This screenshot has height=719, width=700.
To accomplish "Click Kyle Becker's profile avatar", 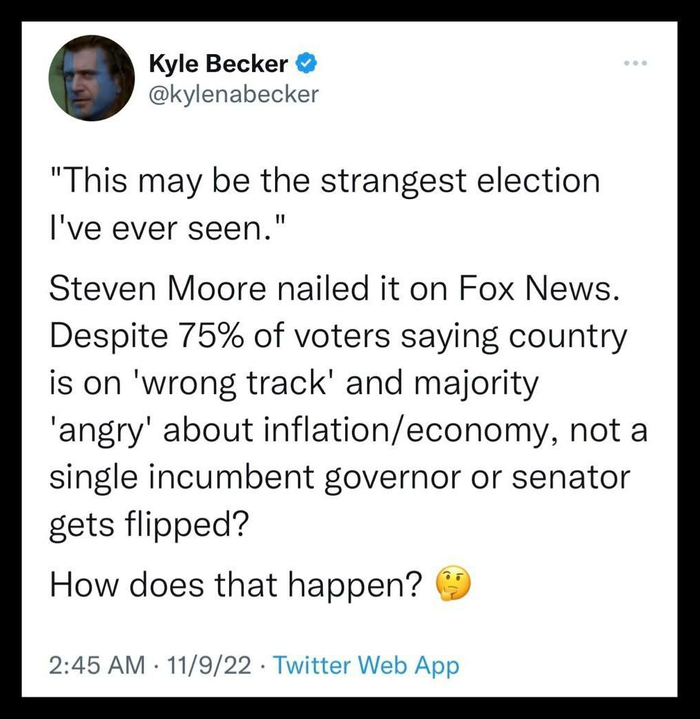I will pyautogui.click(x=91, y=78).
